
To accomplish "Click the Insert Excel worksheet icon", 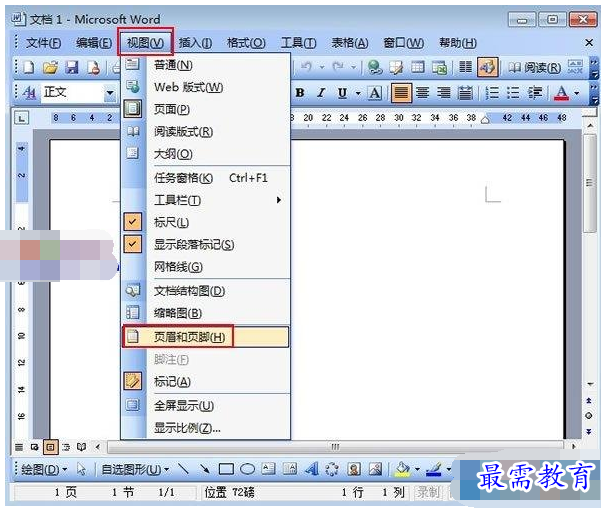I will click(x=439, y=67).
